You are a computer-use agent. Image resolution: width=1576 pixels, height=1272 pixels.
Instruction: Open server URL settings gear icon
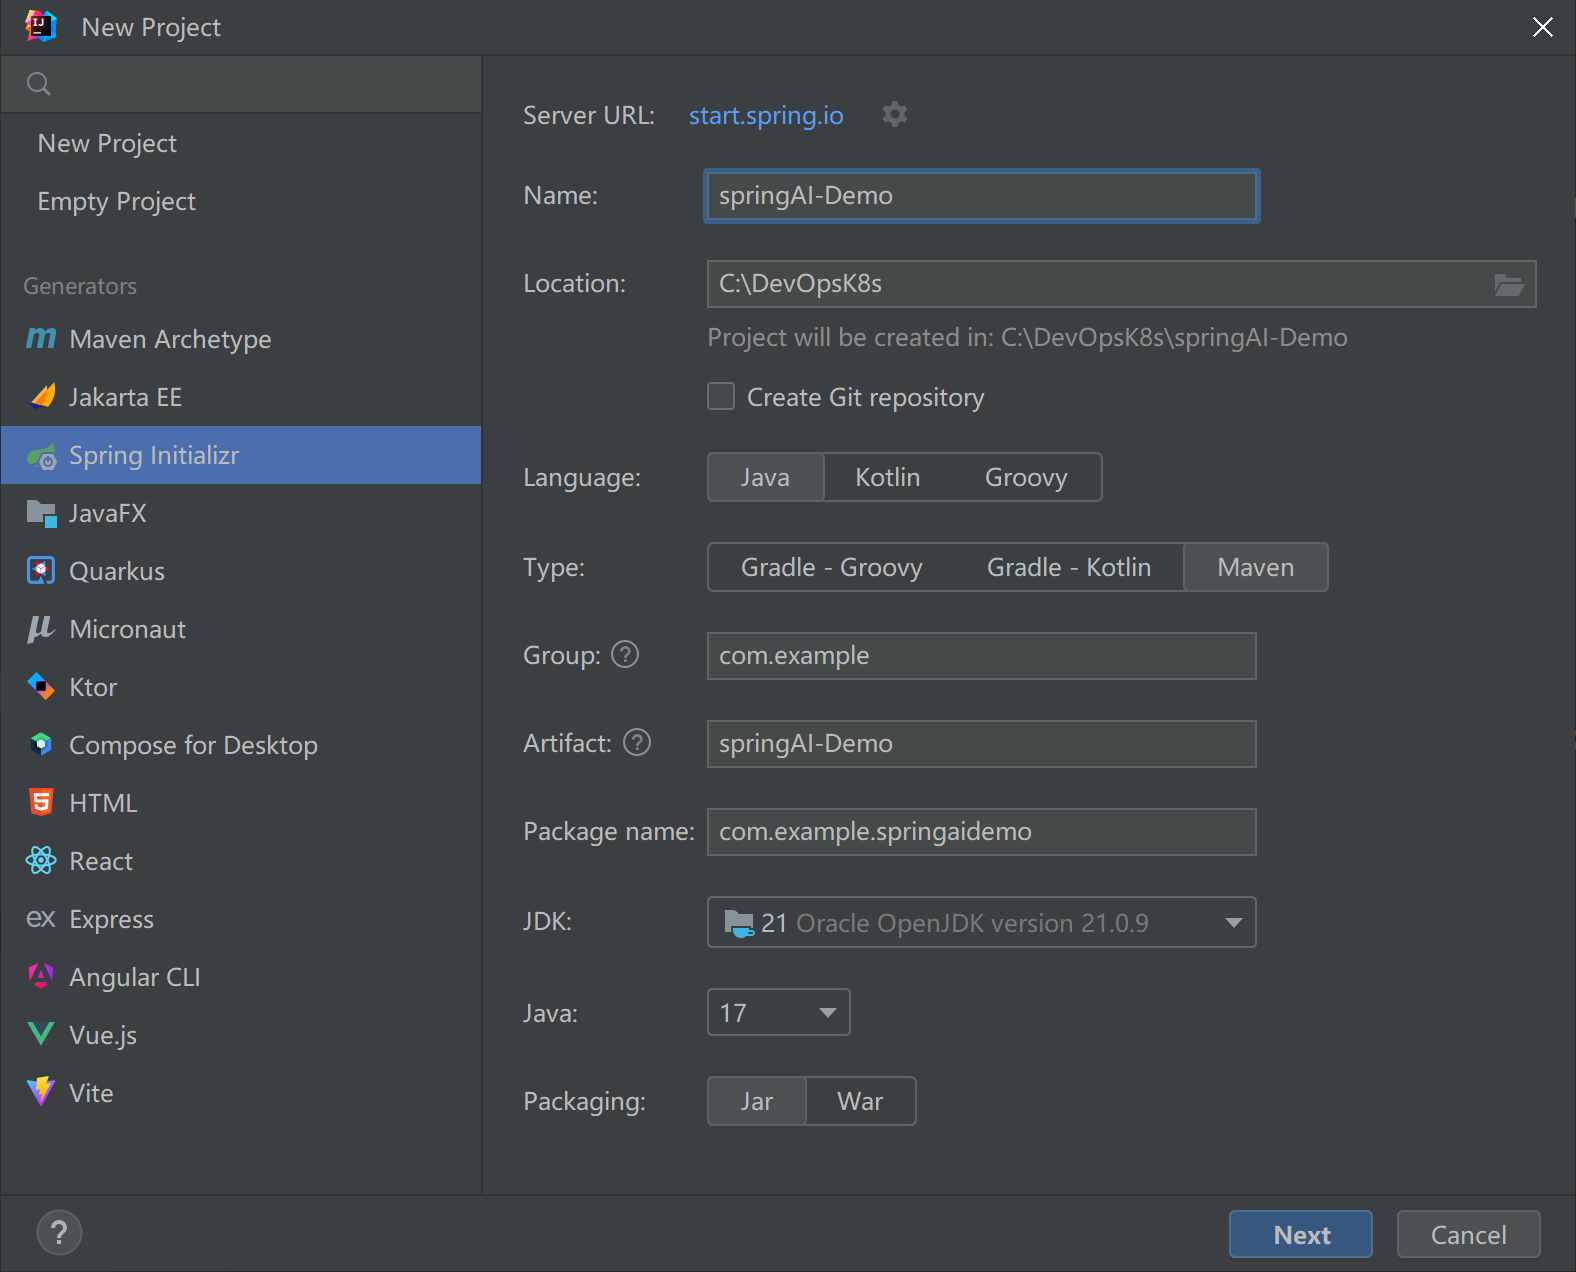click(x=895, y=114)
